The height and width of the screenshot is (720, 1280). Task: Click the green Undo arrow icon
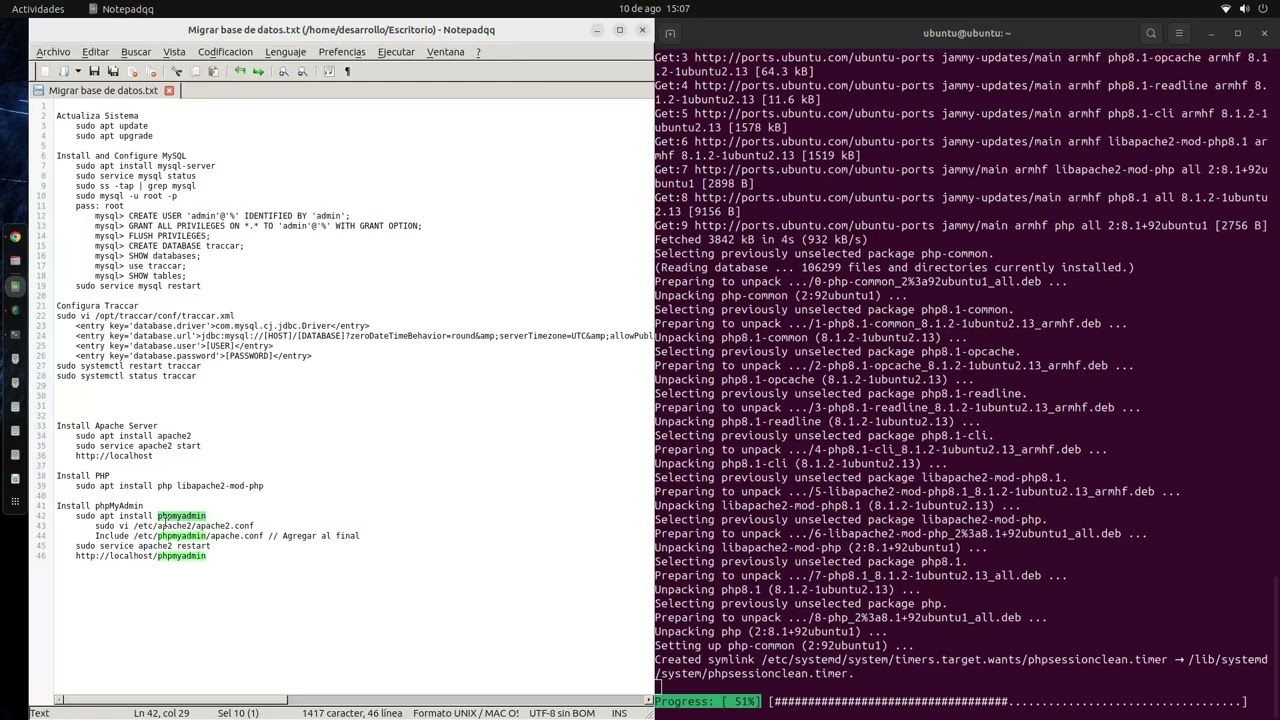point(240,71)
